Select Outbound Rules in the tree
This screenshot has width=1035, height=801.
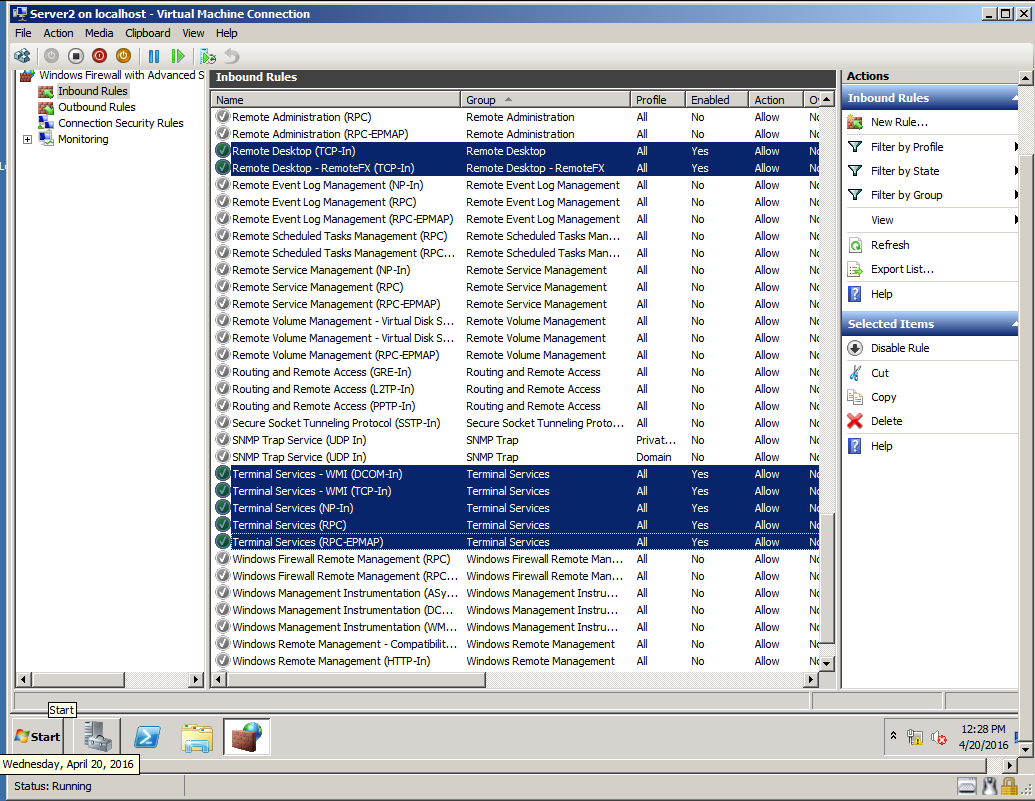click(x=96, y=107)
